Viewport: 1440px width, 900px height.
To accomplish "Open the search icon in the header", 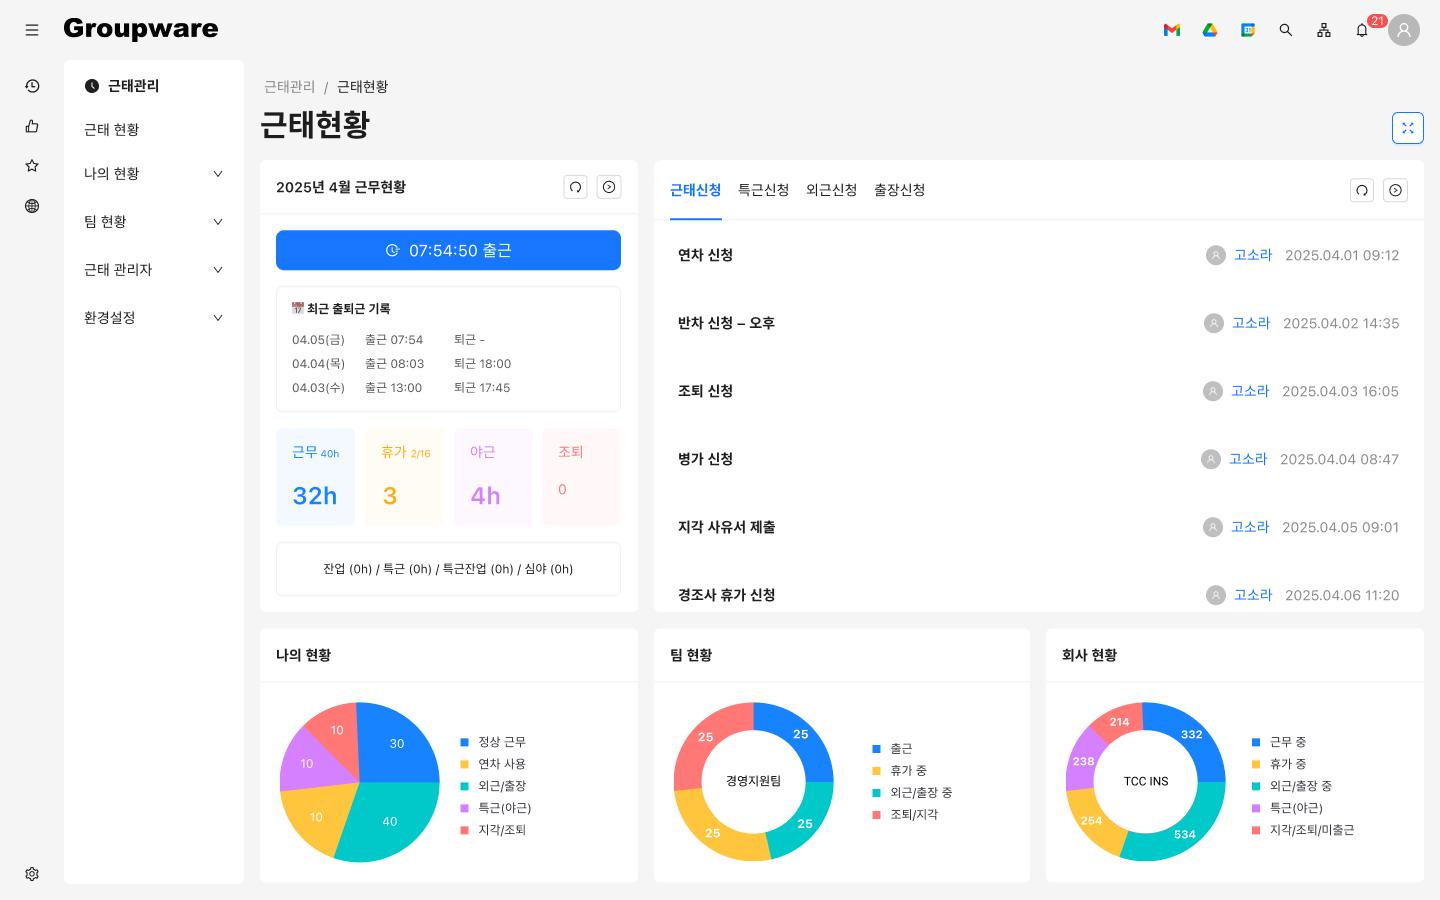I will tap(1286, 30).
